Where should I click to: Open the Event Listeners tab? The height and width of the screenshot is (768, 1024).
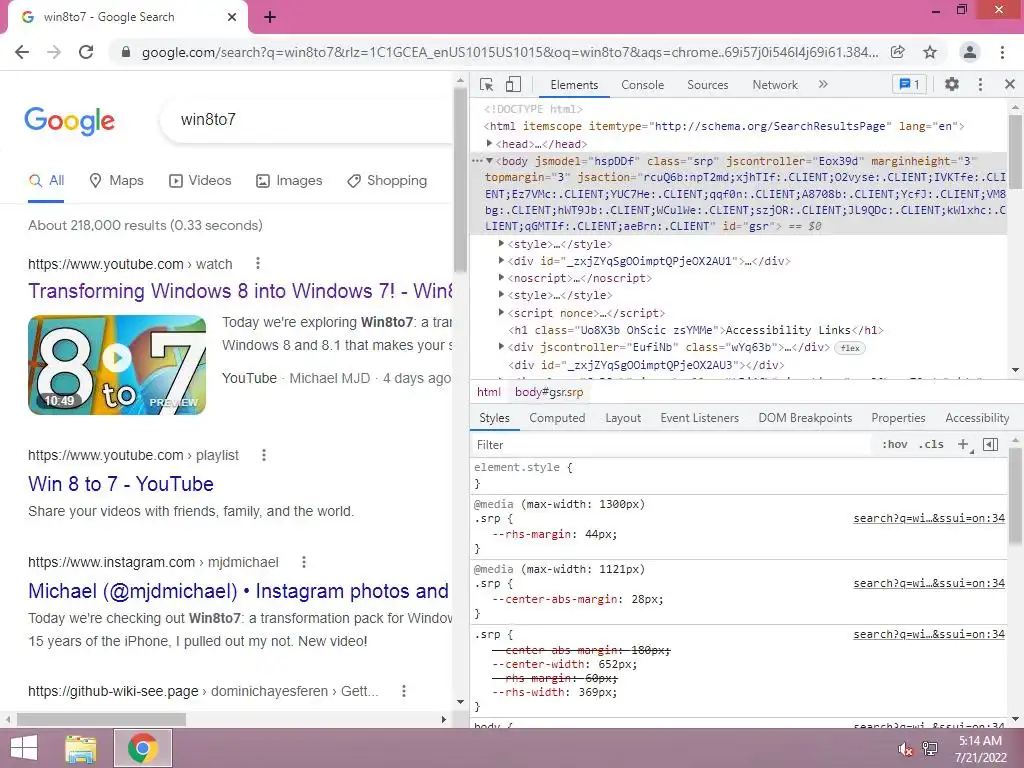[699, 418]
